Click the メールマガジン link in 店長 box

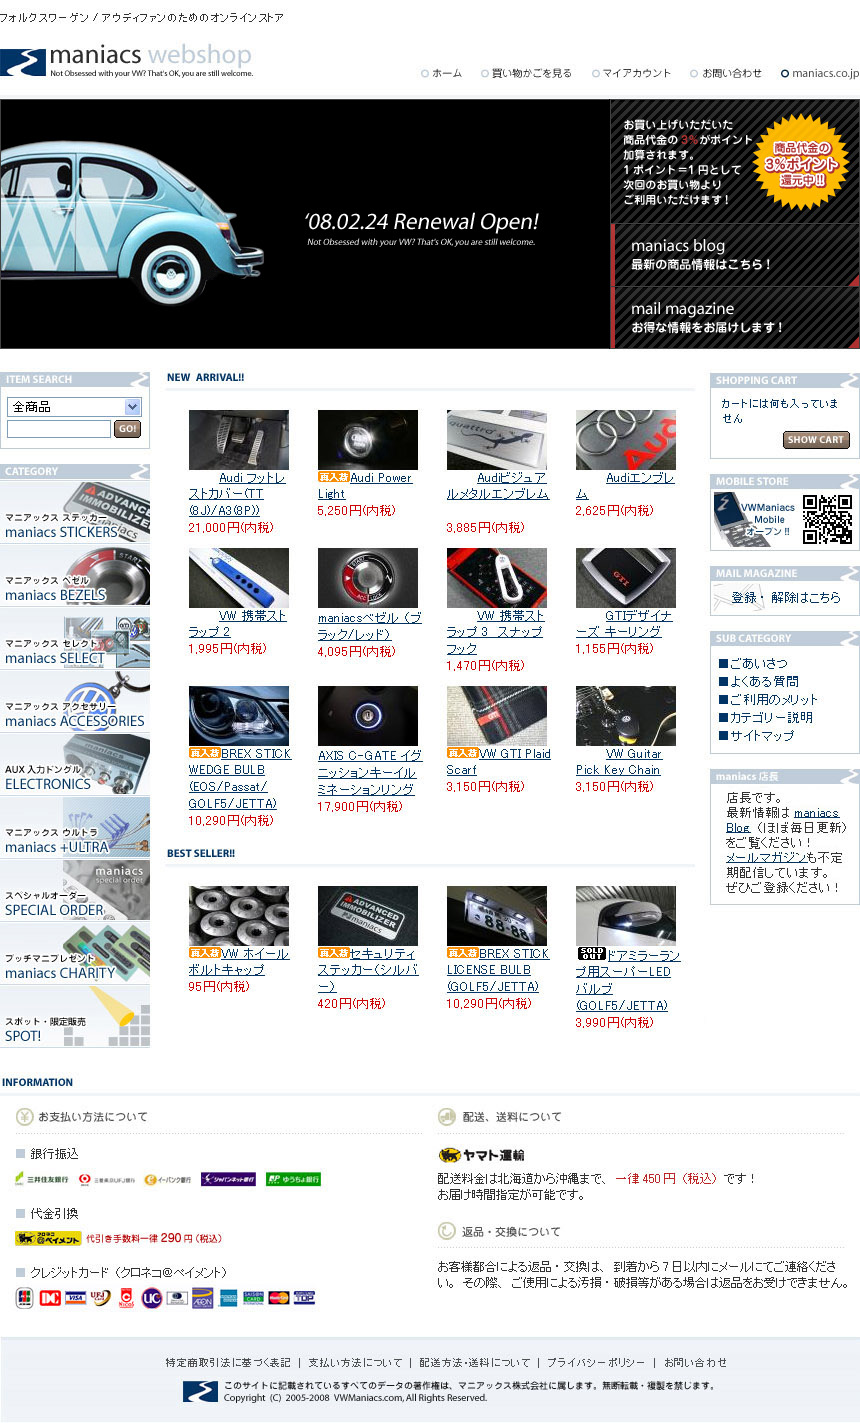(x=765, y=857)
